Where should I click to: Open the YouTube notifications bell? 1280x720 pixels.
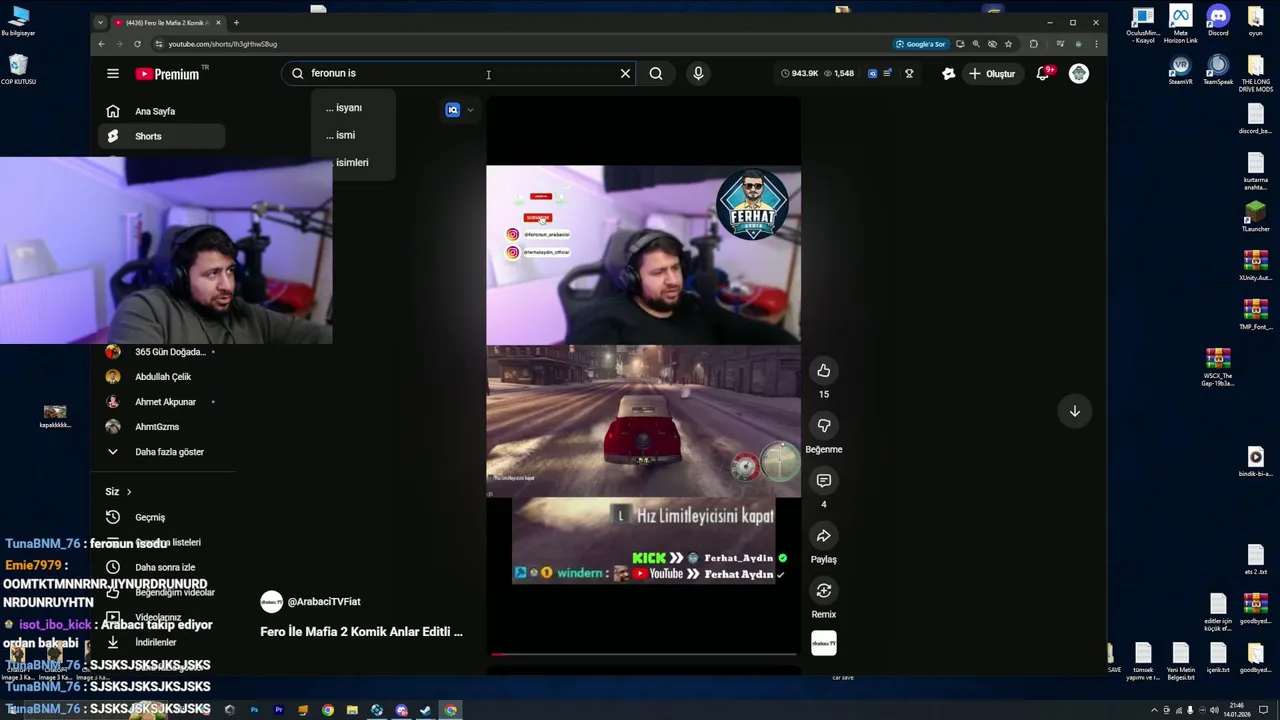(1043, 73)
